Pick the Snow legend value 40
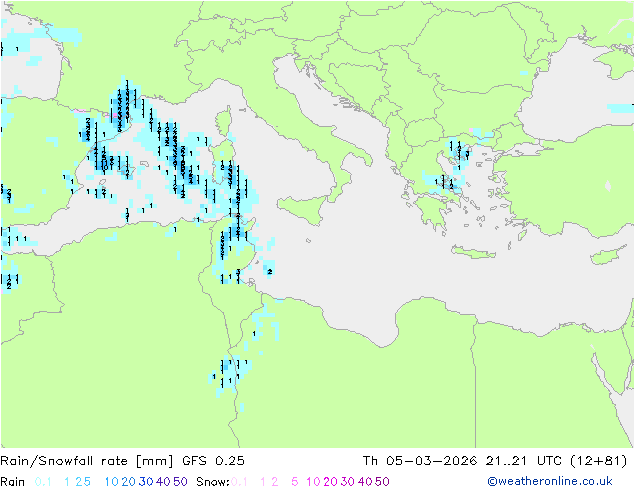Screen dimensions: 634x490 click(x=365, y=482)
